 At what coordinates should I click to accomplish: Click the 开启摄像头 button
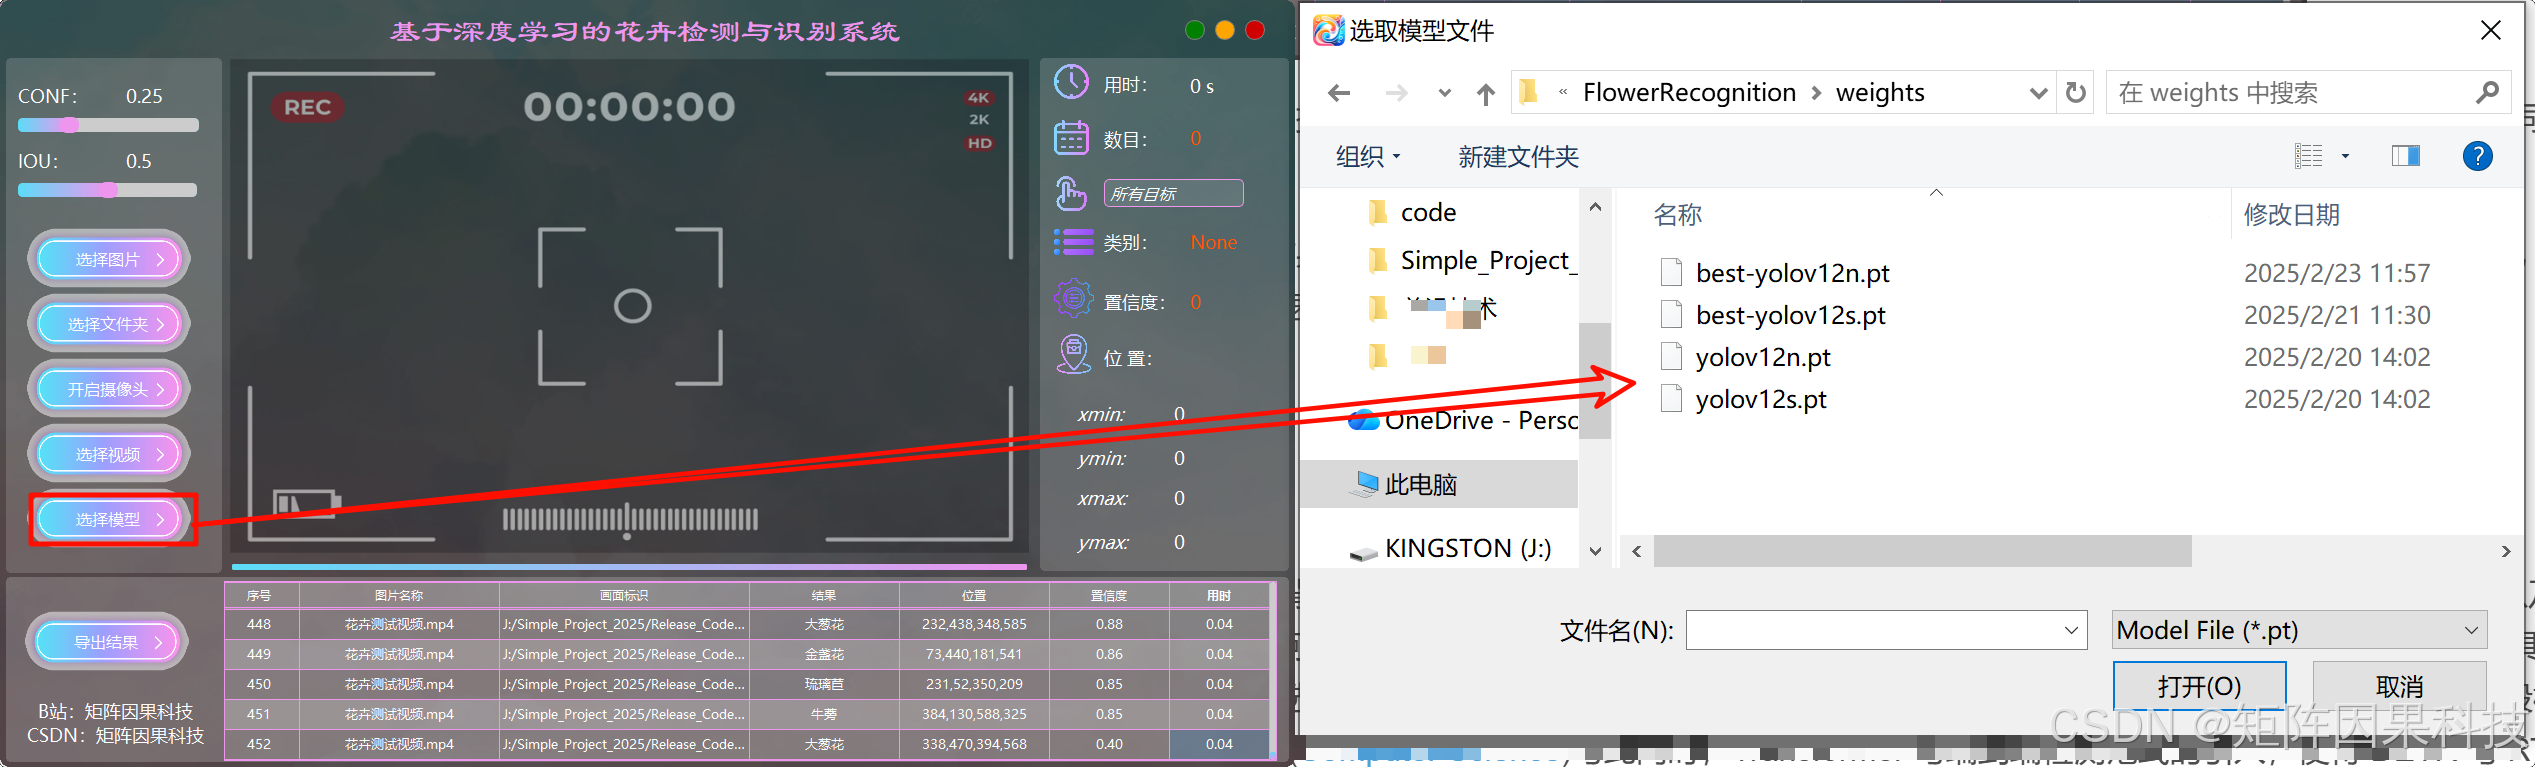point(108,389)
